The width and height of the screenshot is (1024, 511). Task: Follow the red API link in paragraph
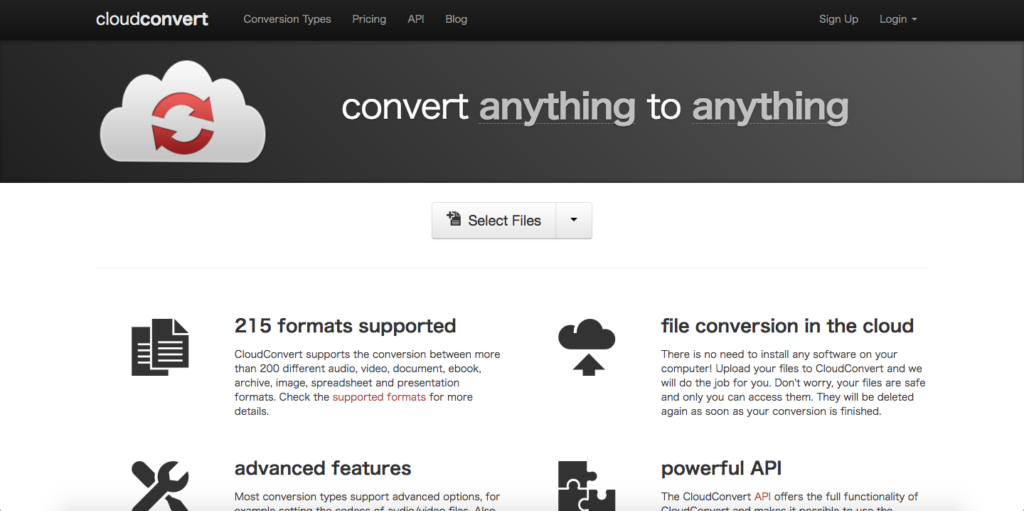763,496
